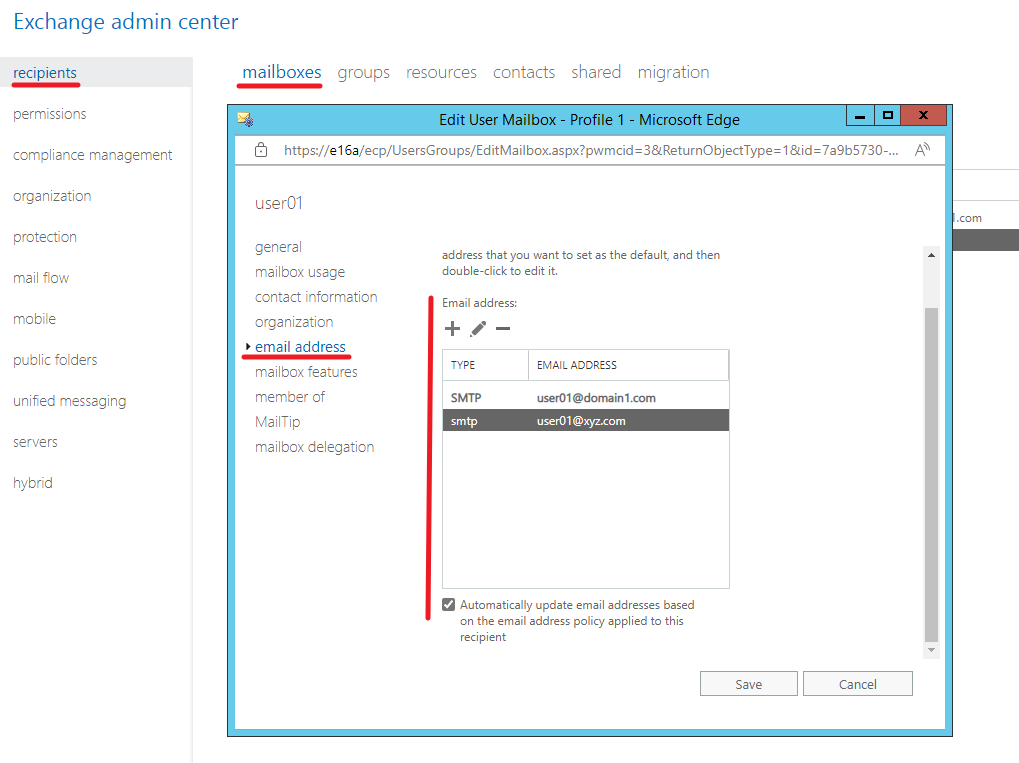Remove selected email address with minus icon
Screen dimensions: 1019x763
pyautogui.click(x=503, y=329)
